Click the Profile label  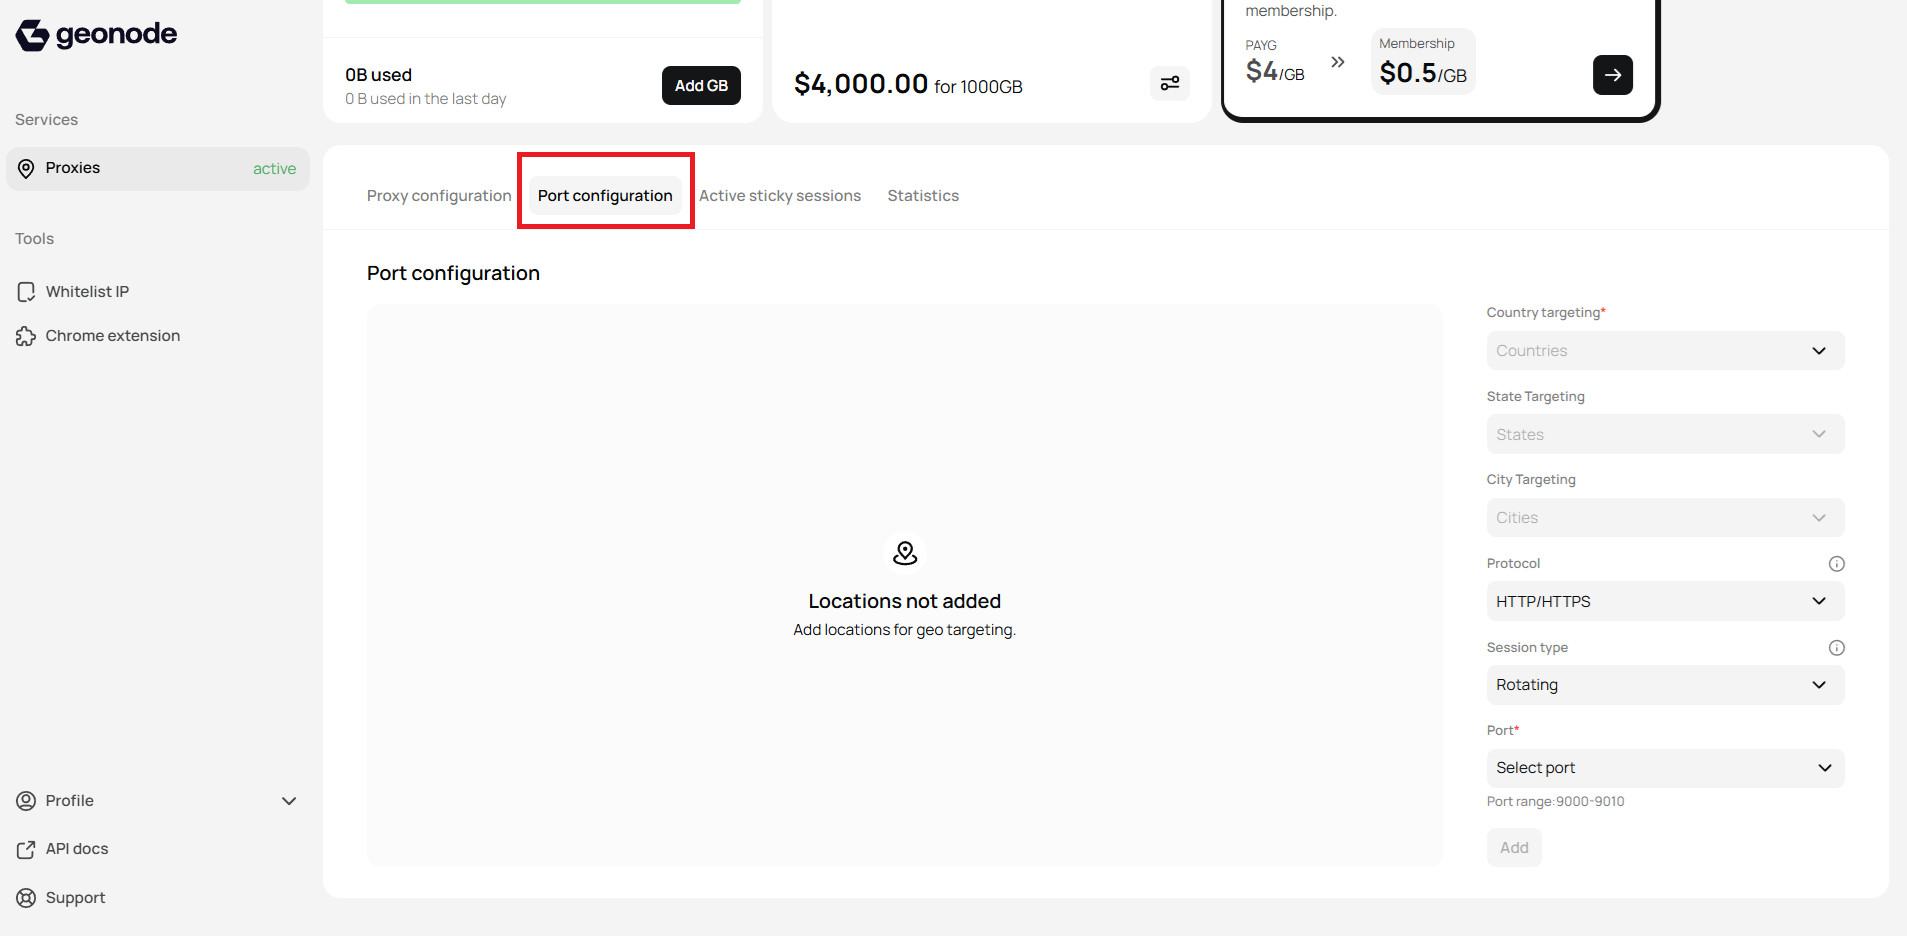click(69, 801)
